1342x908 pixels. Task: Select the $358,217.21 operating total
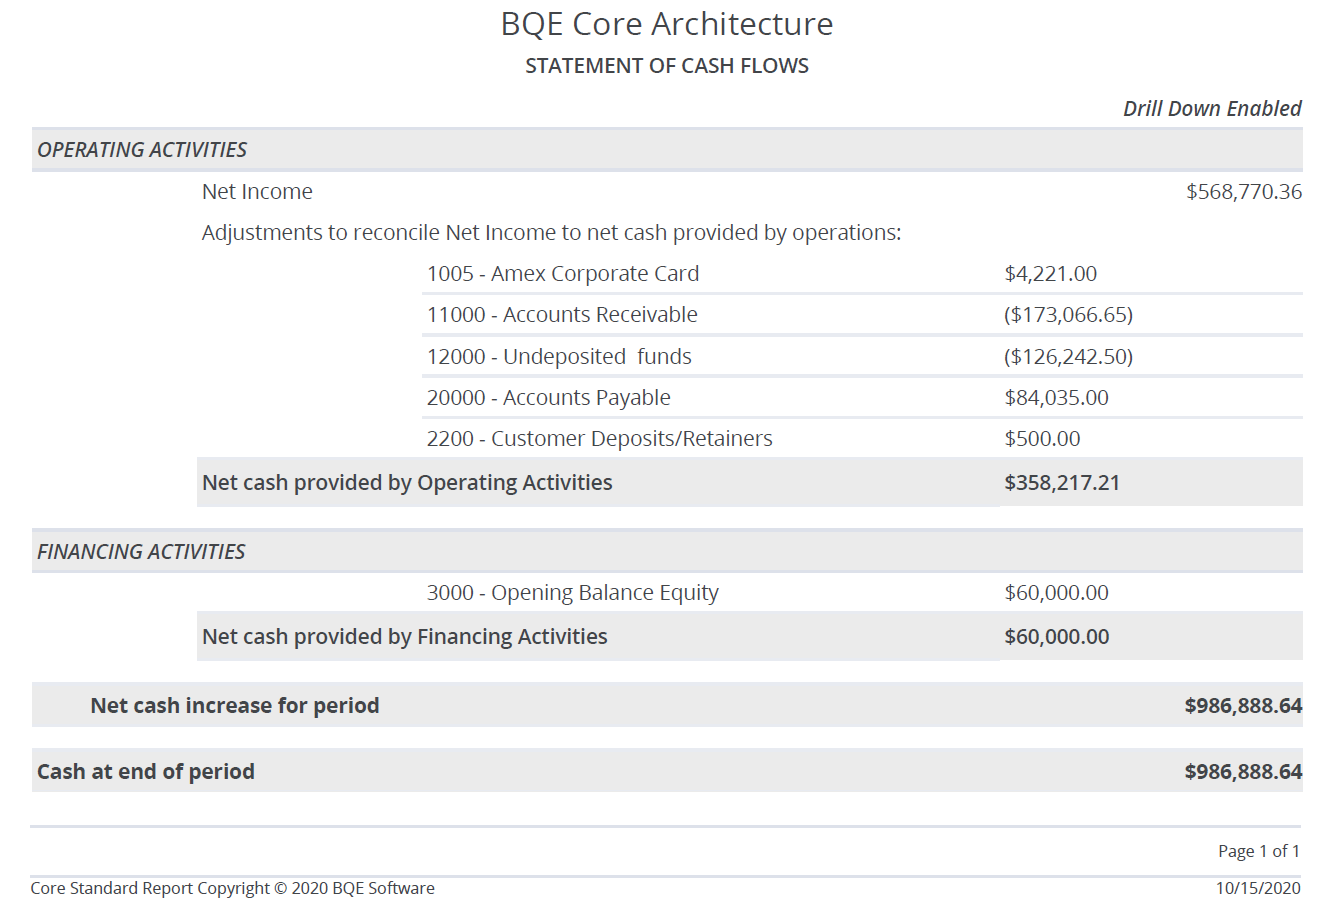[x=1062, y=483]
